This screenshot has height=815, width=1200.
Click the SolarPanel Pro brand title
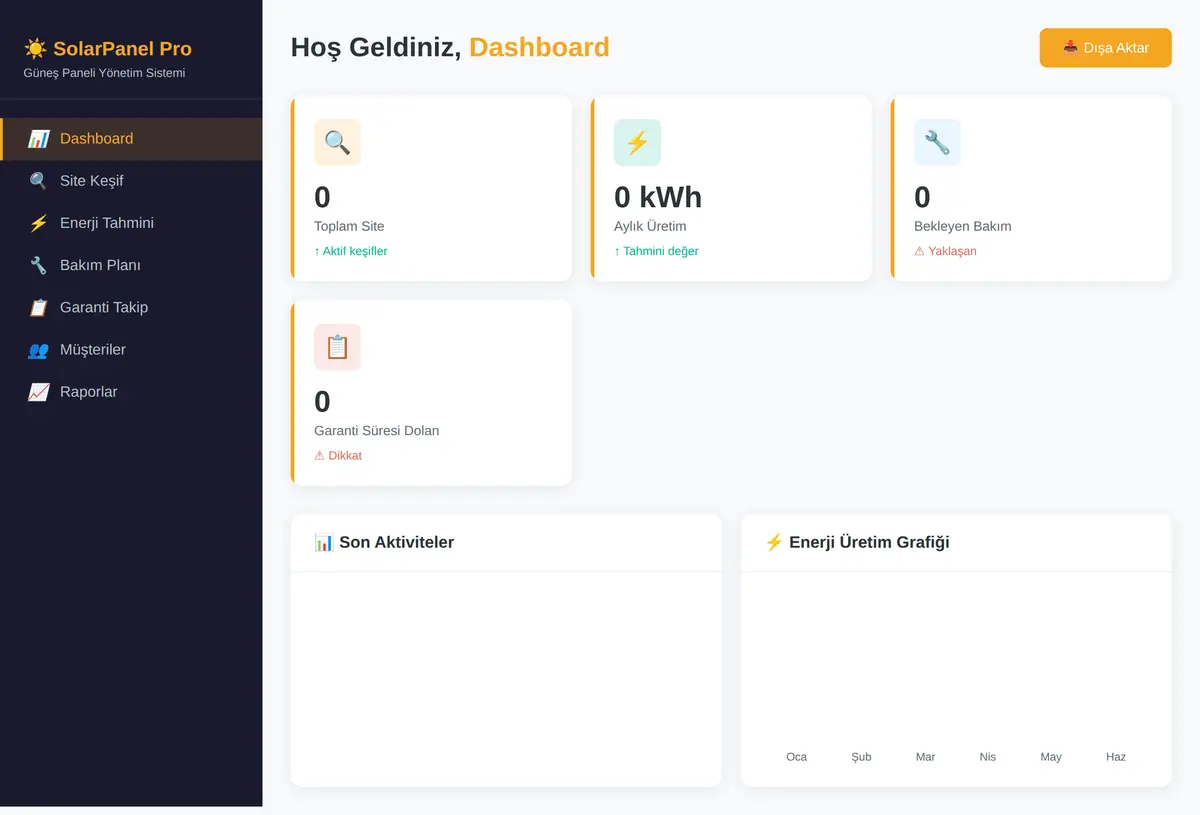pos(122,48)
